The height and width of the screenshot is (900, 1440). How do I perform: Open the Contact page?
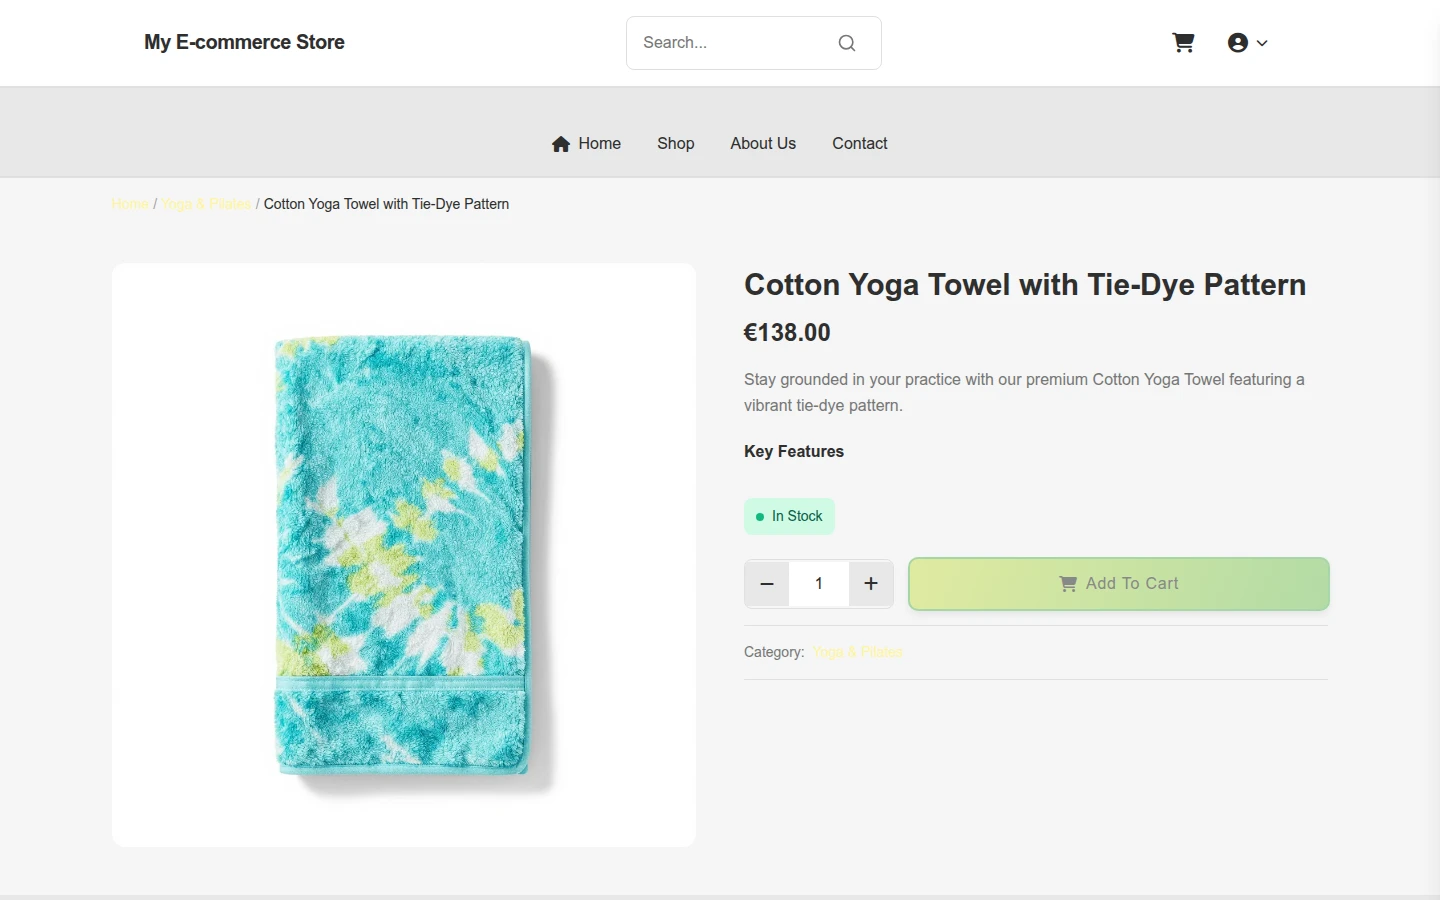[860, 144]
